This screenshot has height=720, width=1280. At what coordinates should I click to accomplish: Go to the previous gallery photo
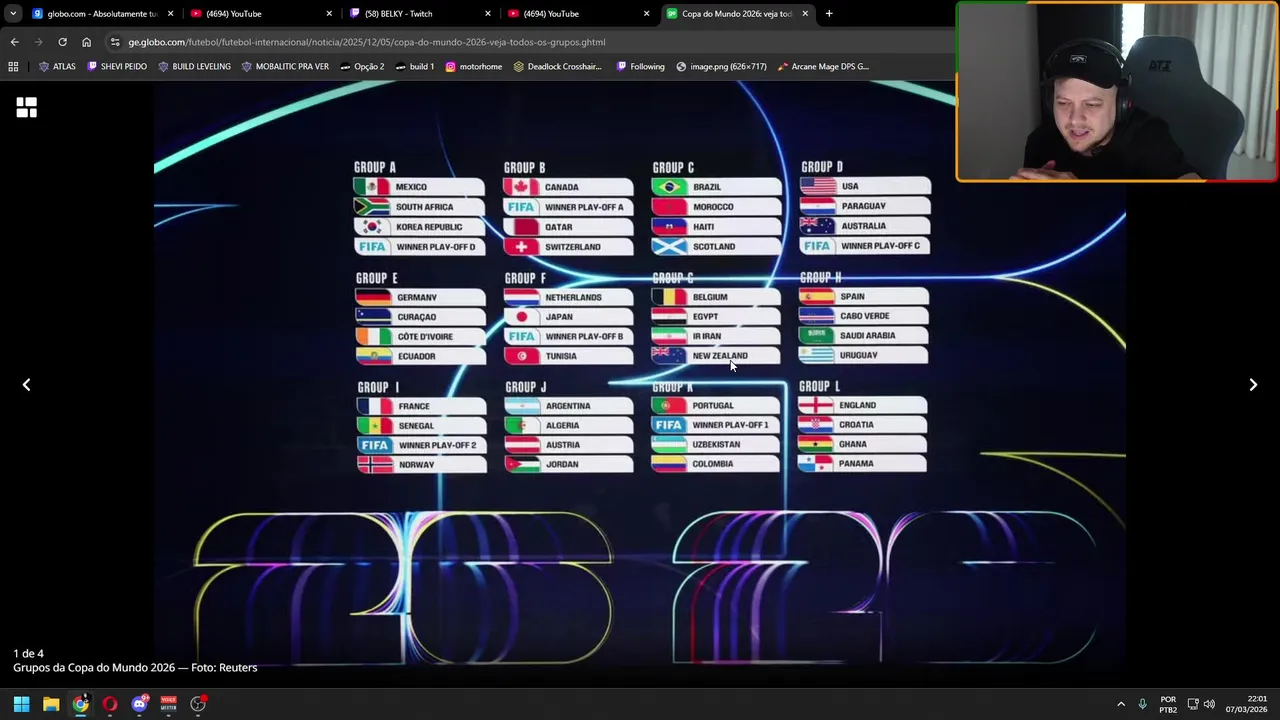(26, 385)
